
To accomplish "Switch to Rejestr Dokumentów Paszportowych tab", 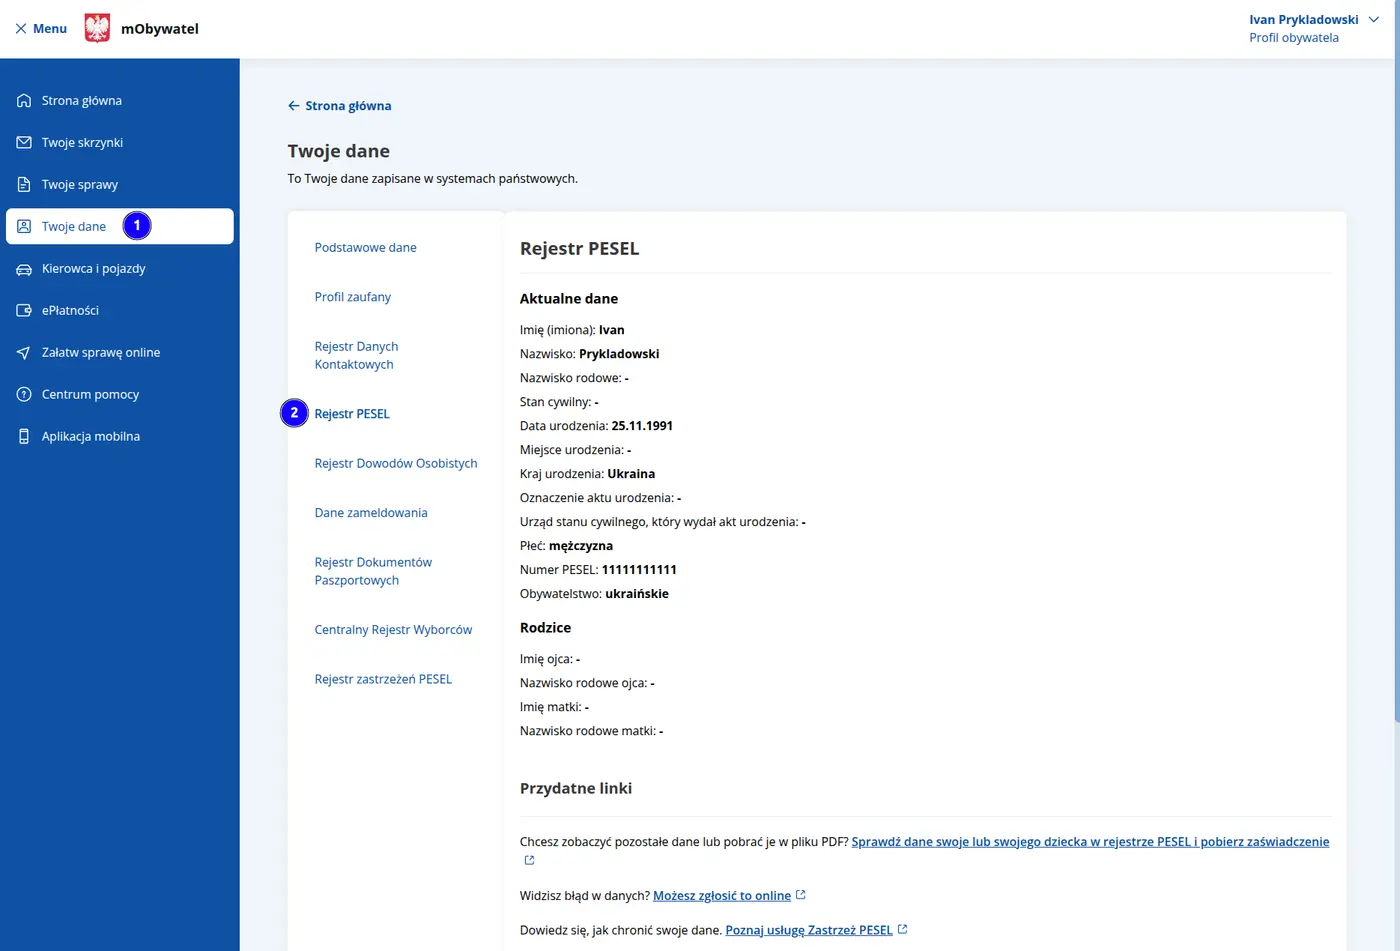I will coord(373,572).
